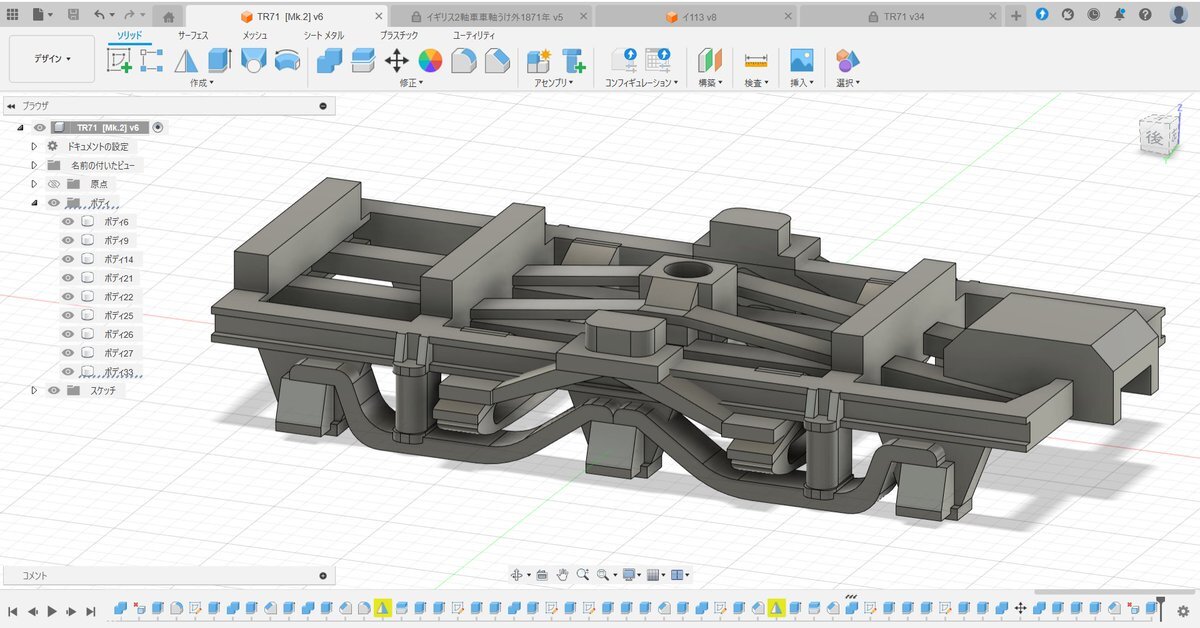The image size is (1200, 628).
Task: Collapse the ブラウザ panel with double-arrow
Action: pyautogui.click(x=11, y=106)
